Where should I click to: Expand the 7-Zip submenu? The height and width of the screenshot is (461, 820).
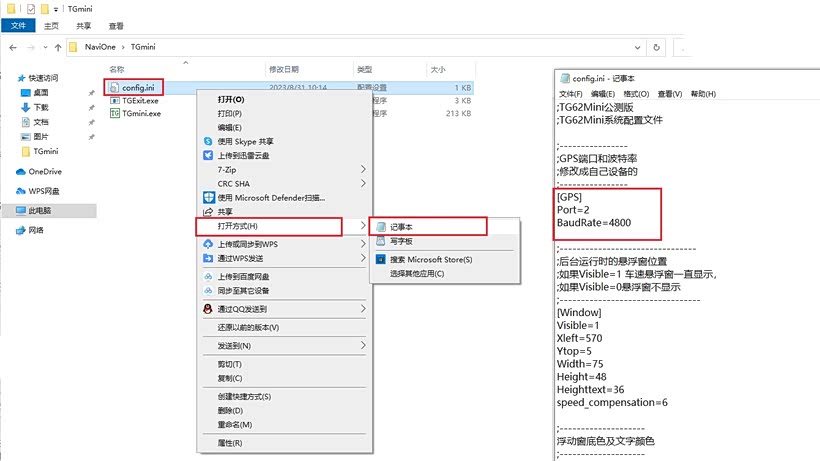coord(362,170)
